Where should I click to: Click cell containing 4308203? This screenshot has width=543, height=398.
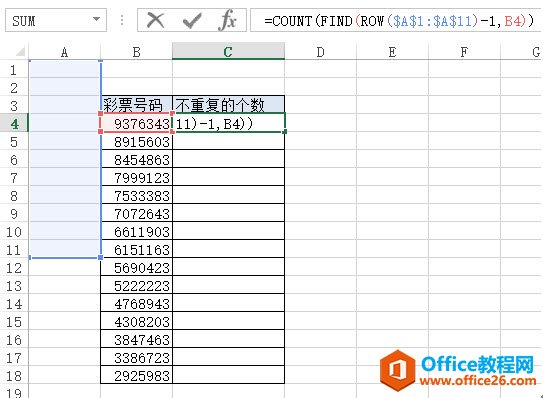pyautogui.click(x=136, y=322)
